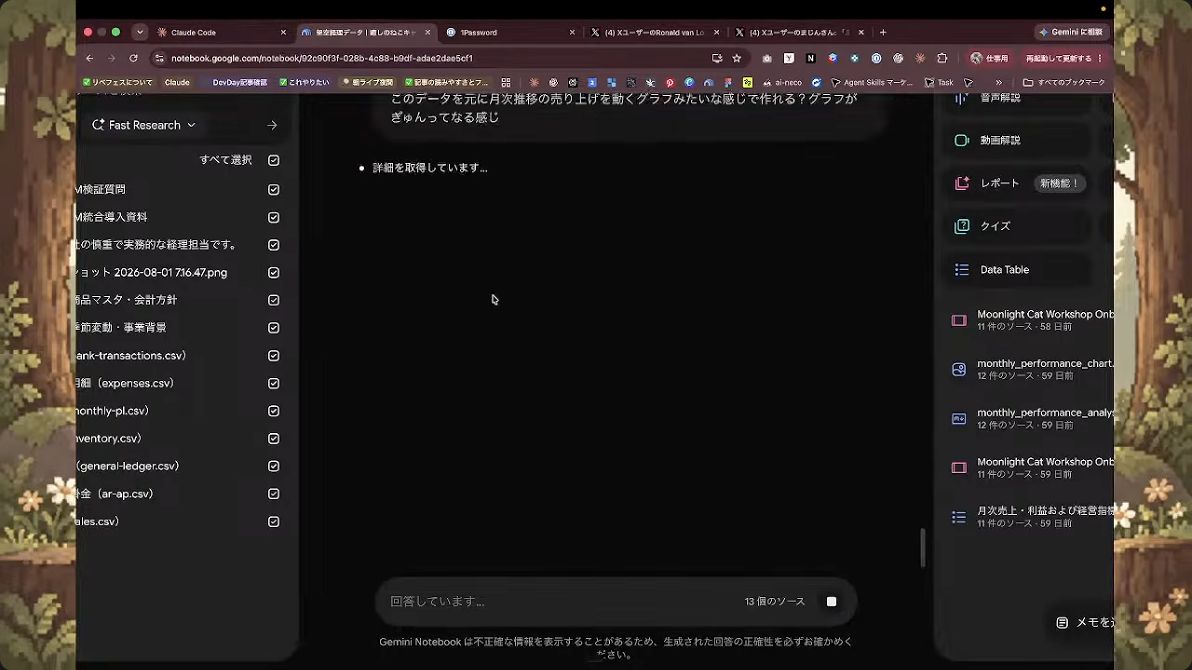Uncheck the expenses.csv checkbox

[x=274, y=383]
